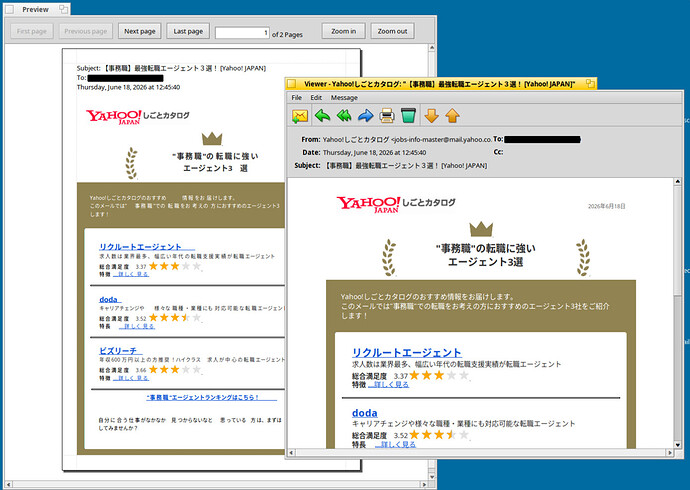Move the message to trash with the bin icon
690x490 pixels.
(408, 115)
